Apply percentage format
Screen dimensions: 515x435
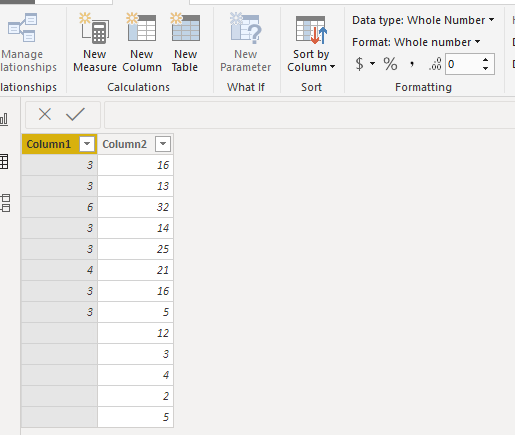pos(390,64)
